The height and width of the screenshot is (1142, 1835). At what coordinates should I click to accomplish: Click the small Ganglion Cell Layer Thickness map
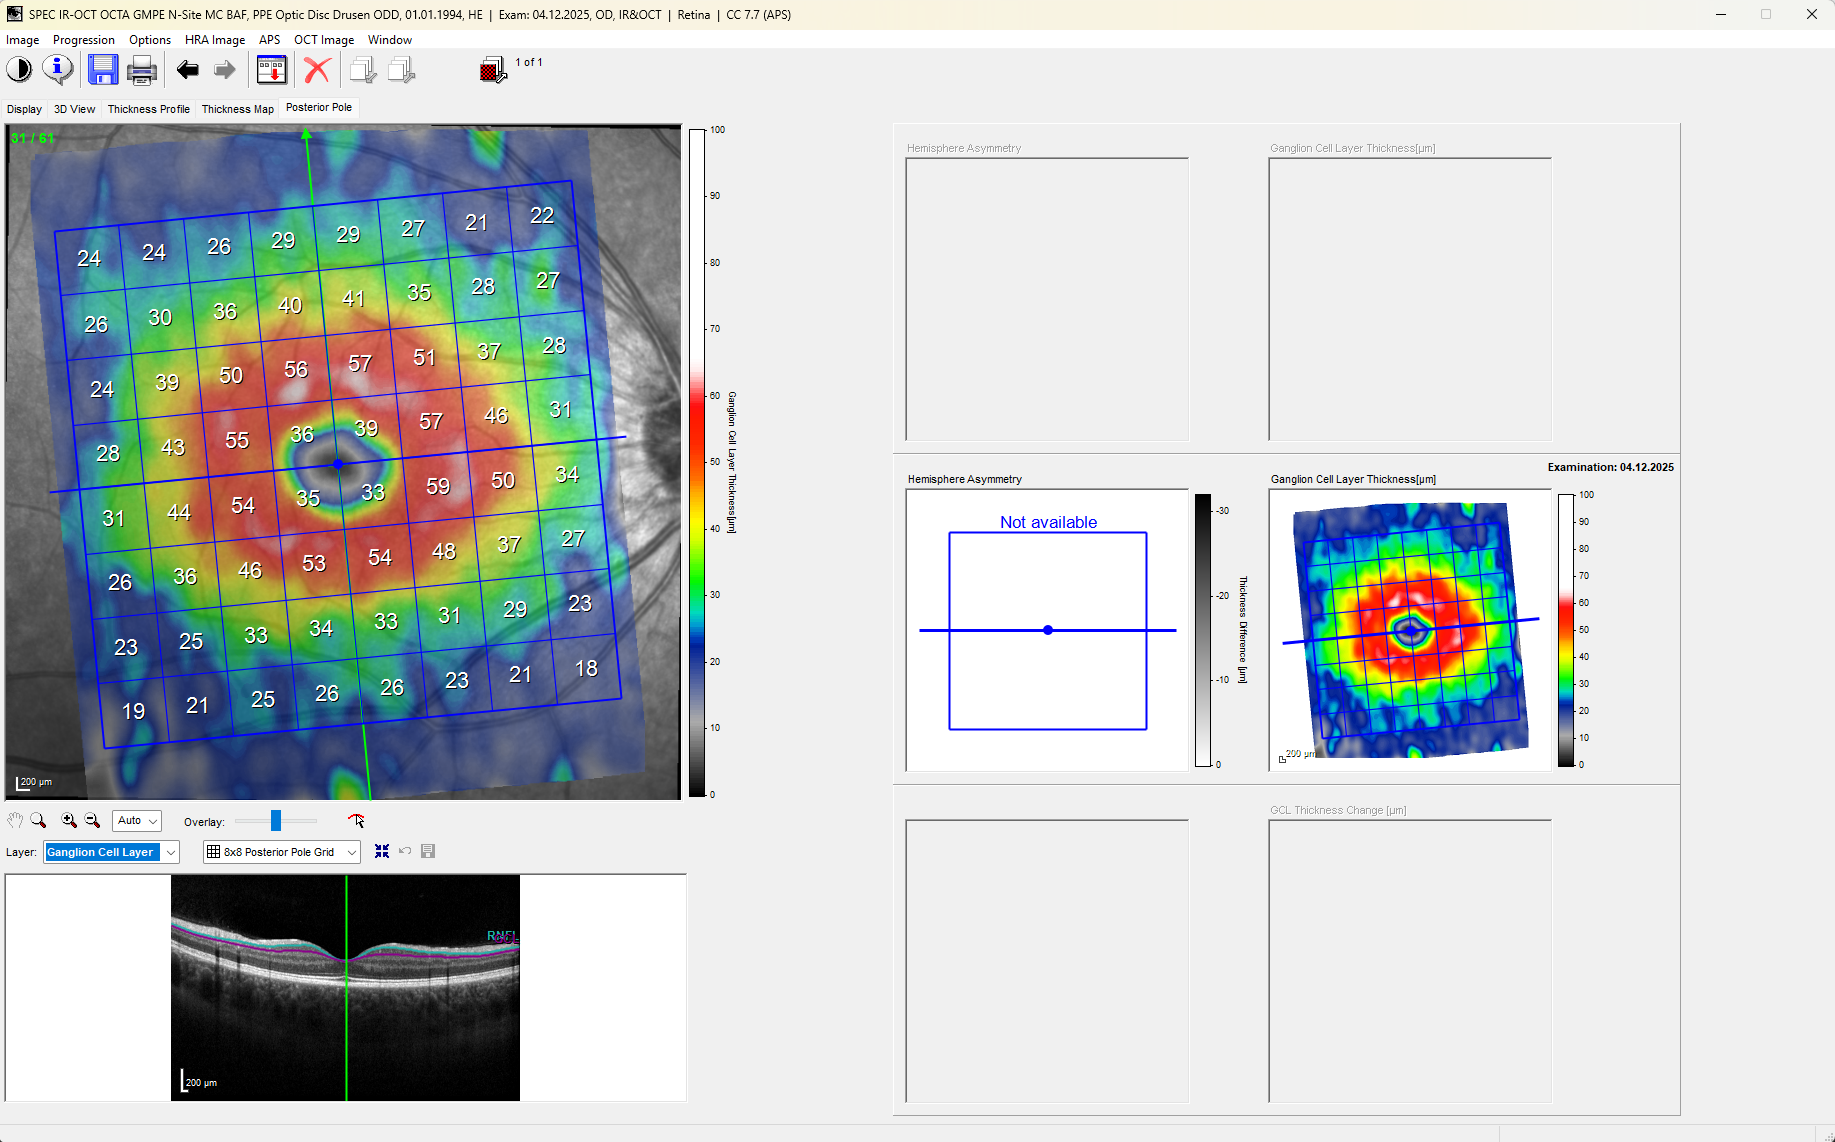(x=1409, y=630)
